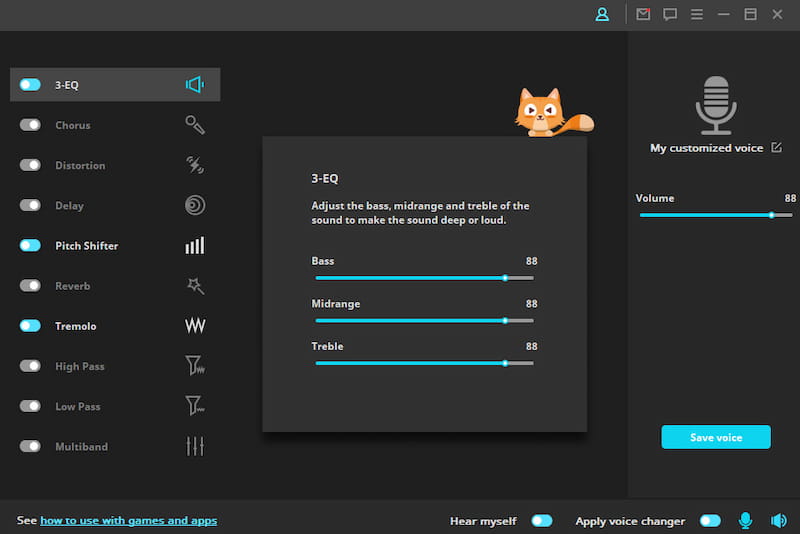Select the Delay effect label
Screen dimensions: 800x534
69,206
